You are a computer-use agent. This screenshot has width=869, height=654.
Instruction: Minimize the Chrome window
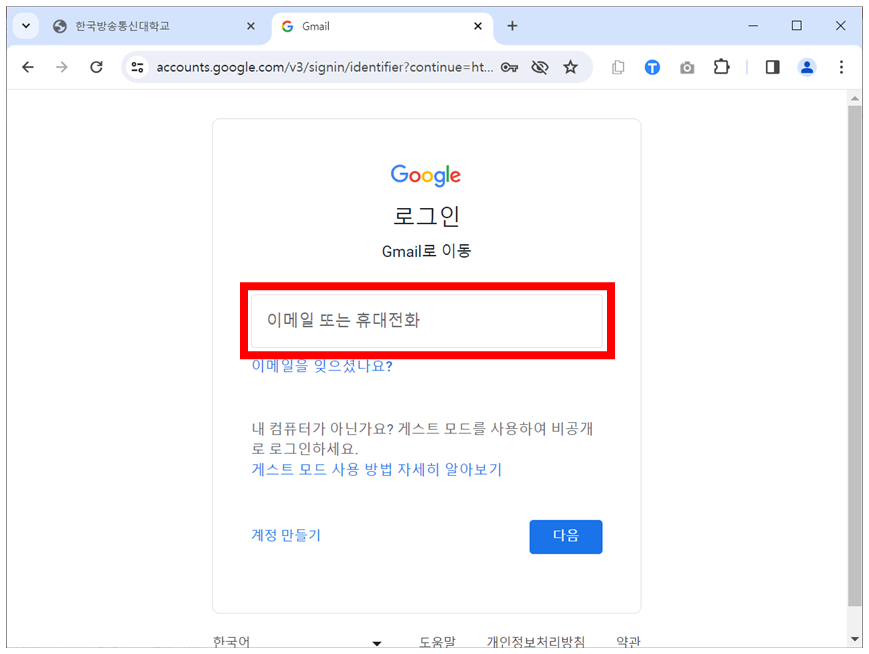pyautogui.click(x=753, y=26)
